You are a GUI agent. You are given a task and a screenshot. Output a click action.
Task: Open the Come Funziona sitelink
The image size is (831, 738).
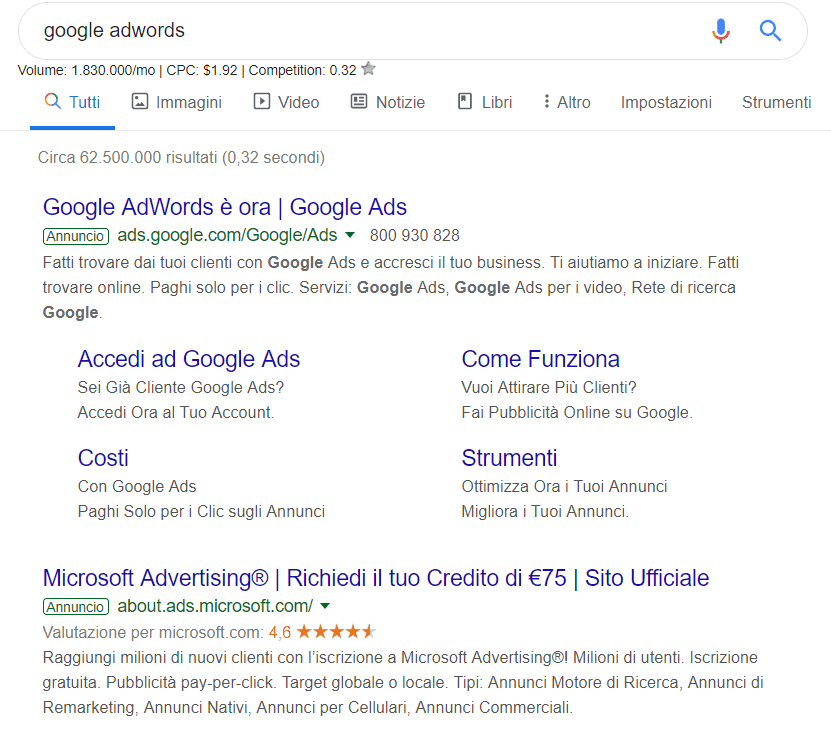[541, 359]
